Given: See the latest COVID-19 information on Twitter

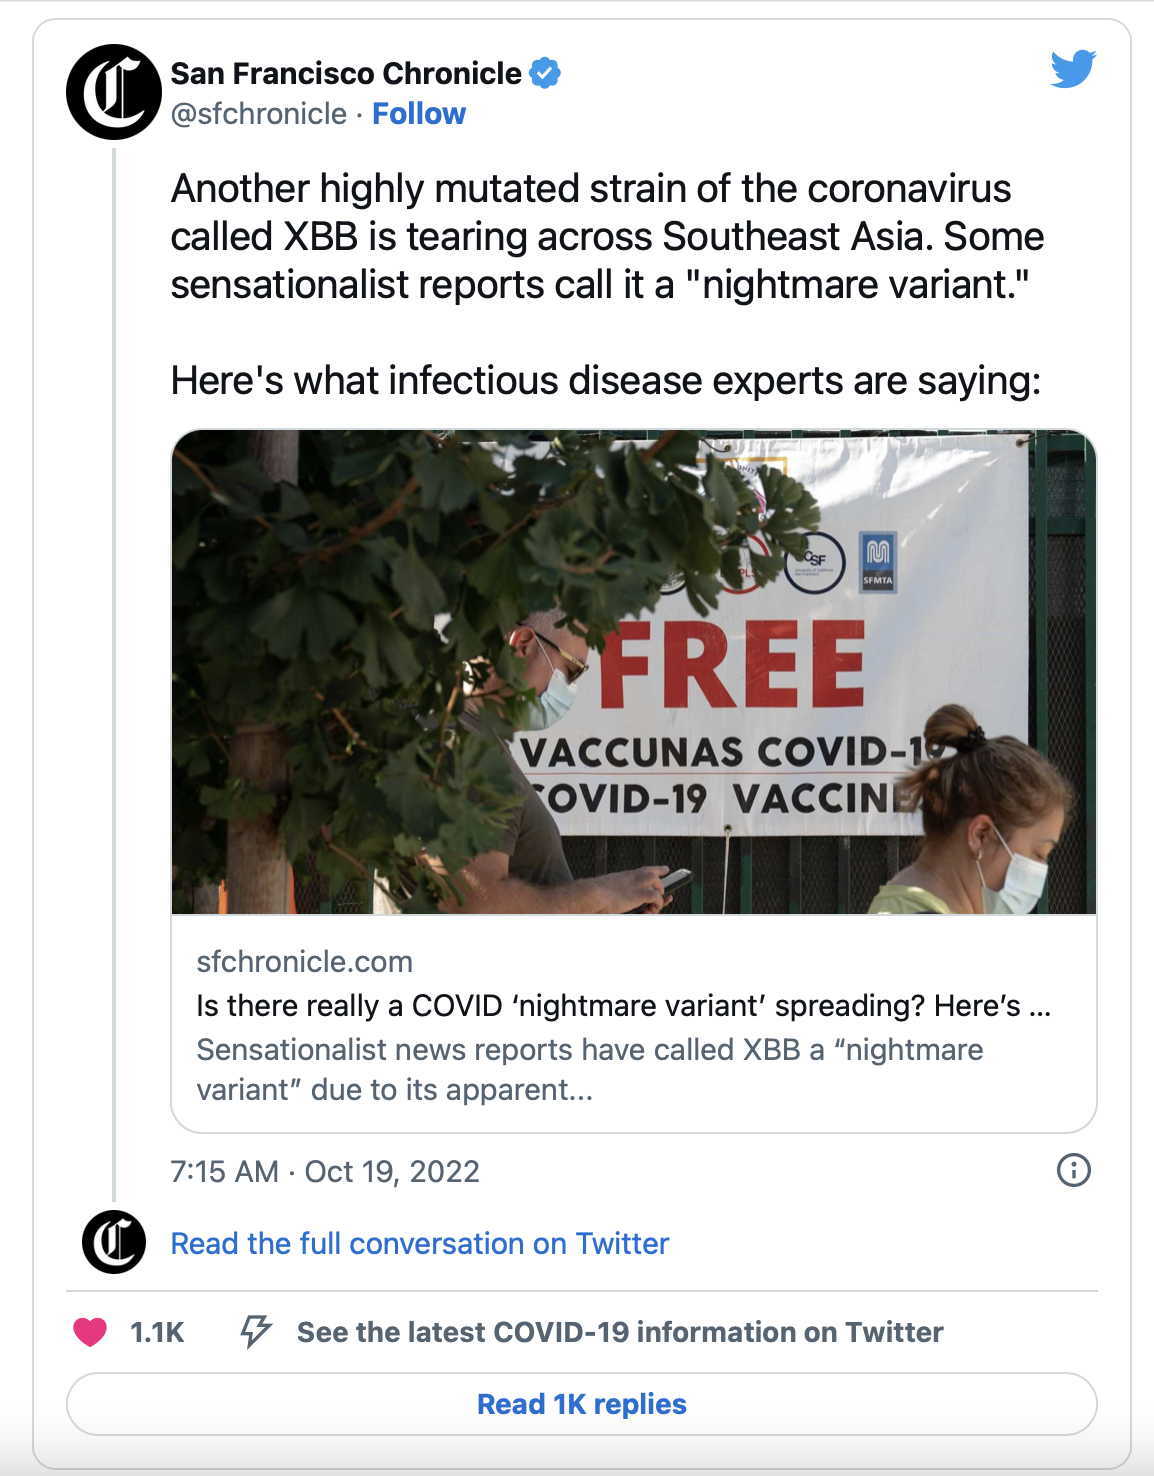Looking at the screenshot, I should pyautogui.click(x=619, y=1332).
